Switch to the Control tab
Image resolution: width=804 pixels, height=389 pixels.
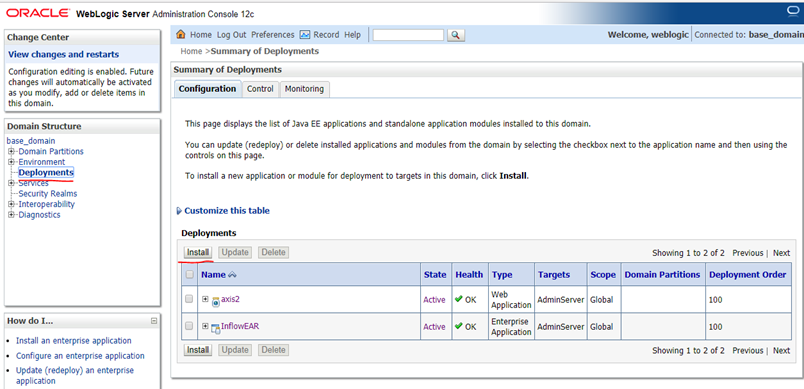coord(260,89)
